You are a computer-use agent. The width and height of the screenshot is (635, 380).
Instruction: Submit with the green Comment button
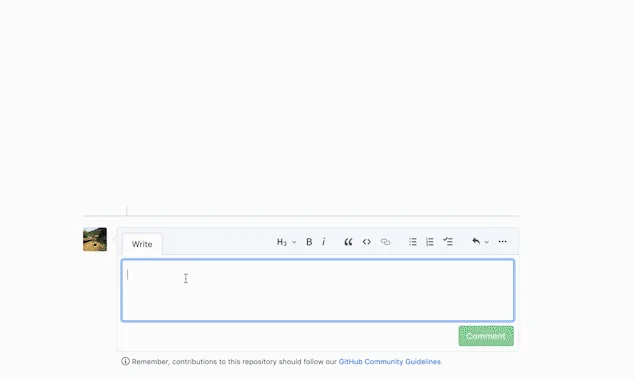486,336
